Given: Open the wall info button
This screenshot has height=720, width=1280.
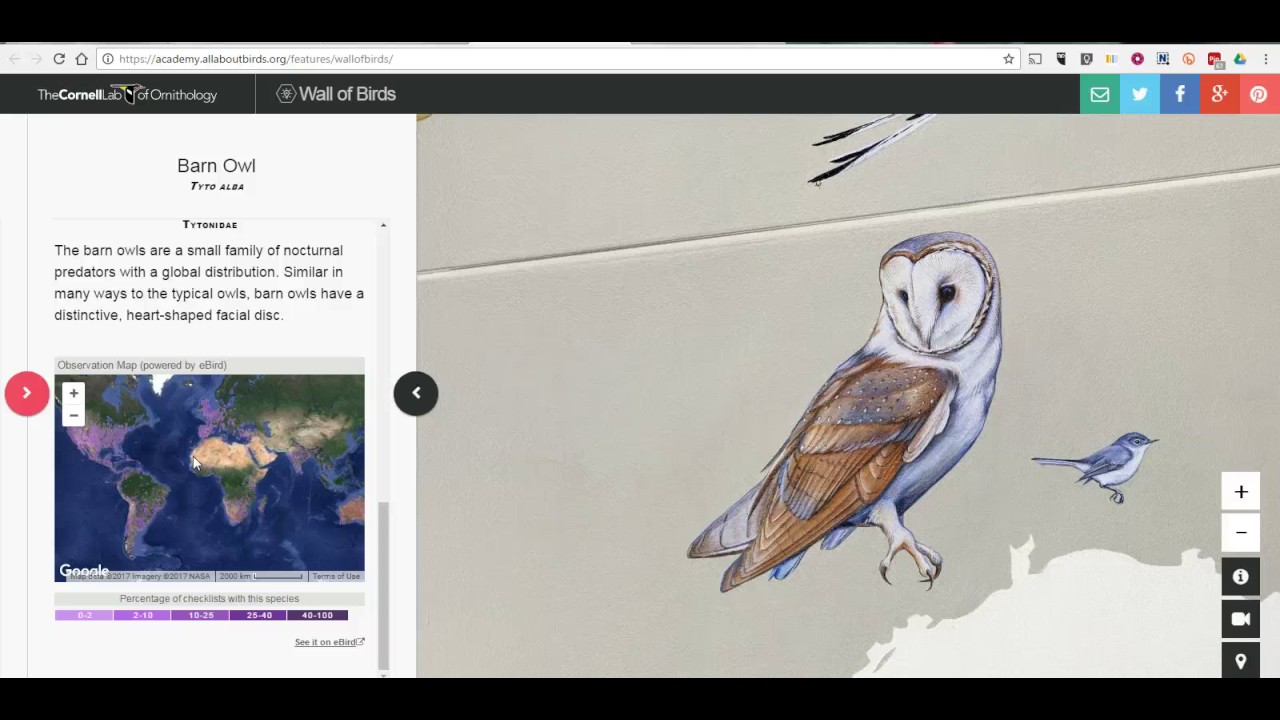Looking at the screenshot, I should [x=1241, y=577].
